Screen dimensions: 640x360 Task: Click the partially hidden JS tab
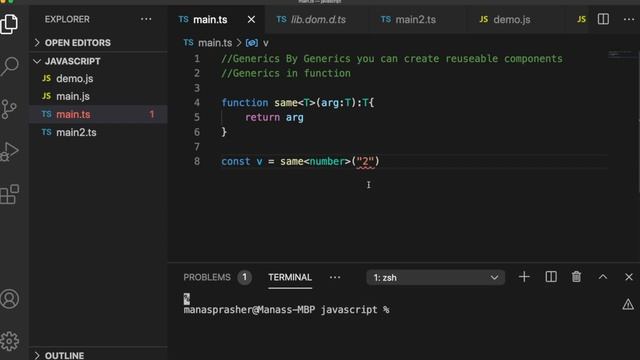(581, 19)
